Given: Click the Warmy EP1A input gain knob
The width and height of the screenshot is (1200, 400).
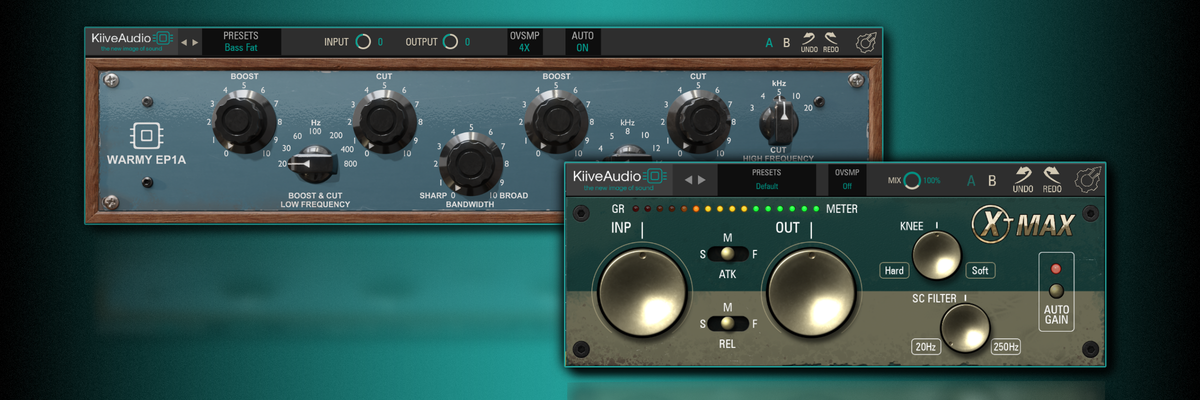Looking at the screenshot, I should pos(363,42).
